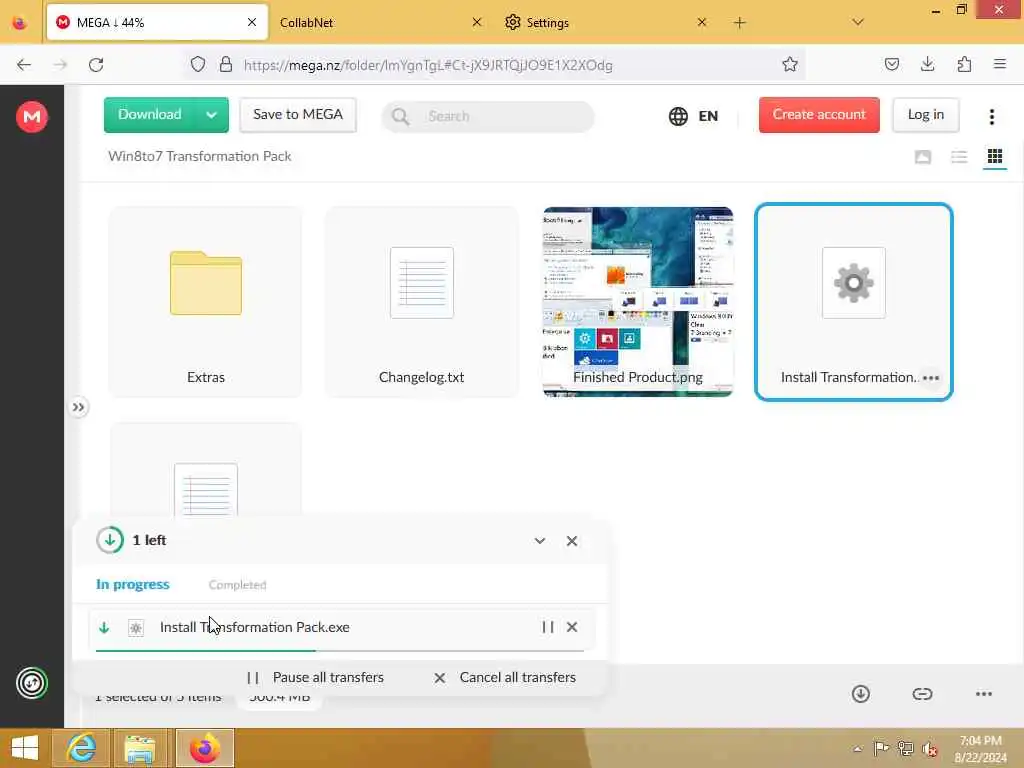Image resolution: width=1024 pixels, height=768 pixels.
Task: Switch to the Completed transfers tab
Action: coord(237,584)
